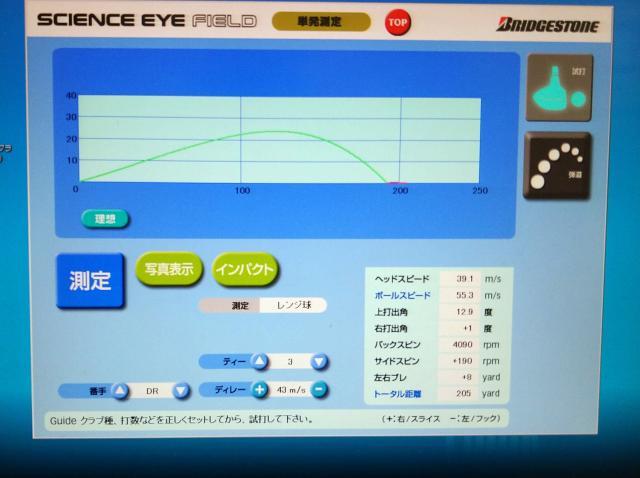This screenshot has width=640, height=478.
Task: Click the tee value 3 field
Action: 290,362
